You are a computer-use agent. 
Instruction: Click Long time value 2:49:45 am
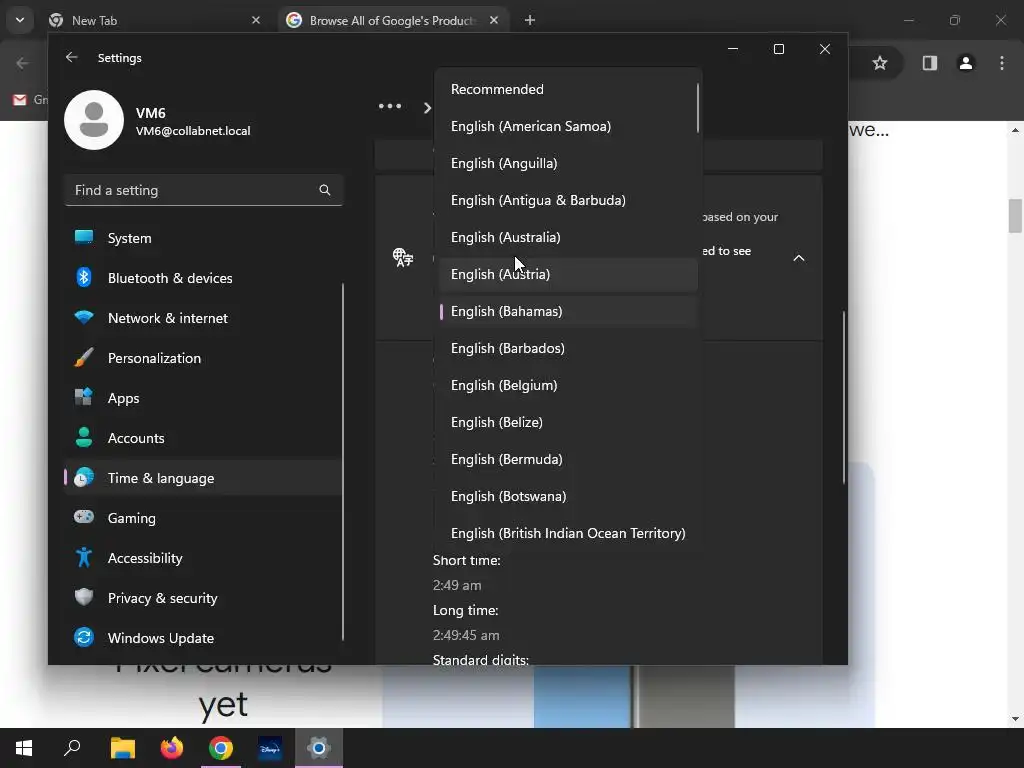[466, 635]
